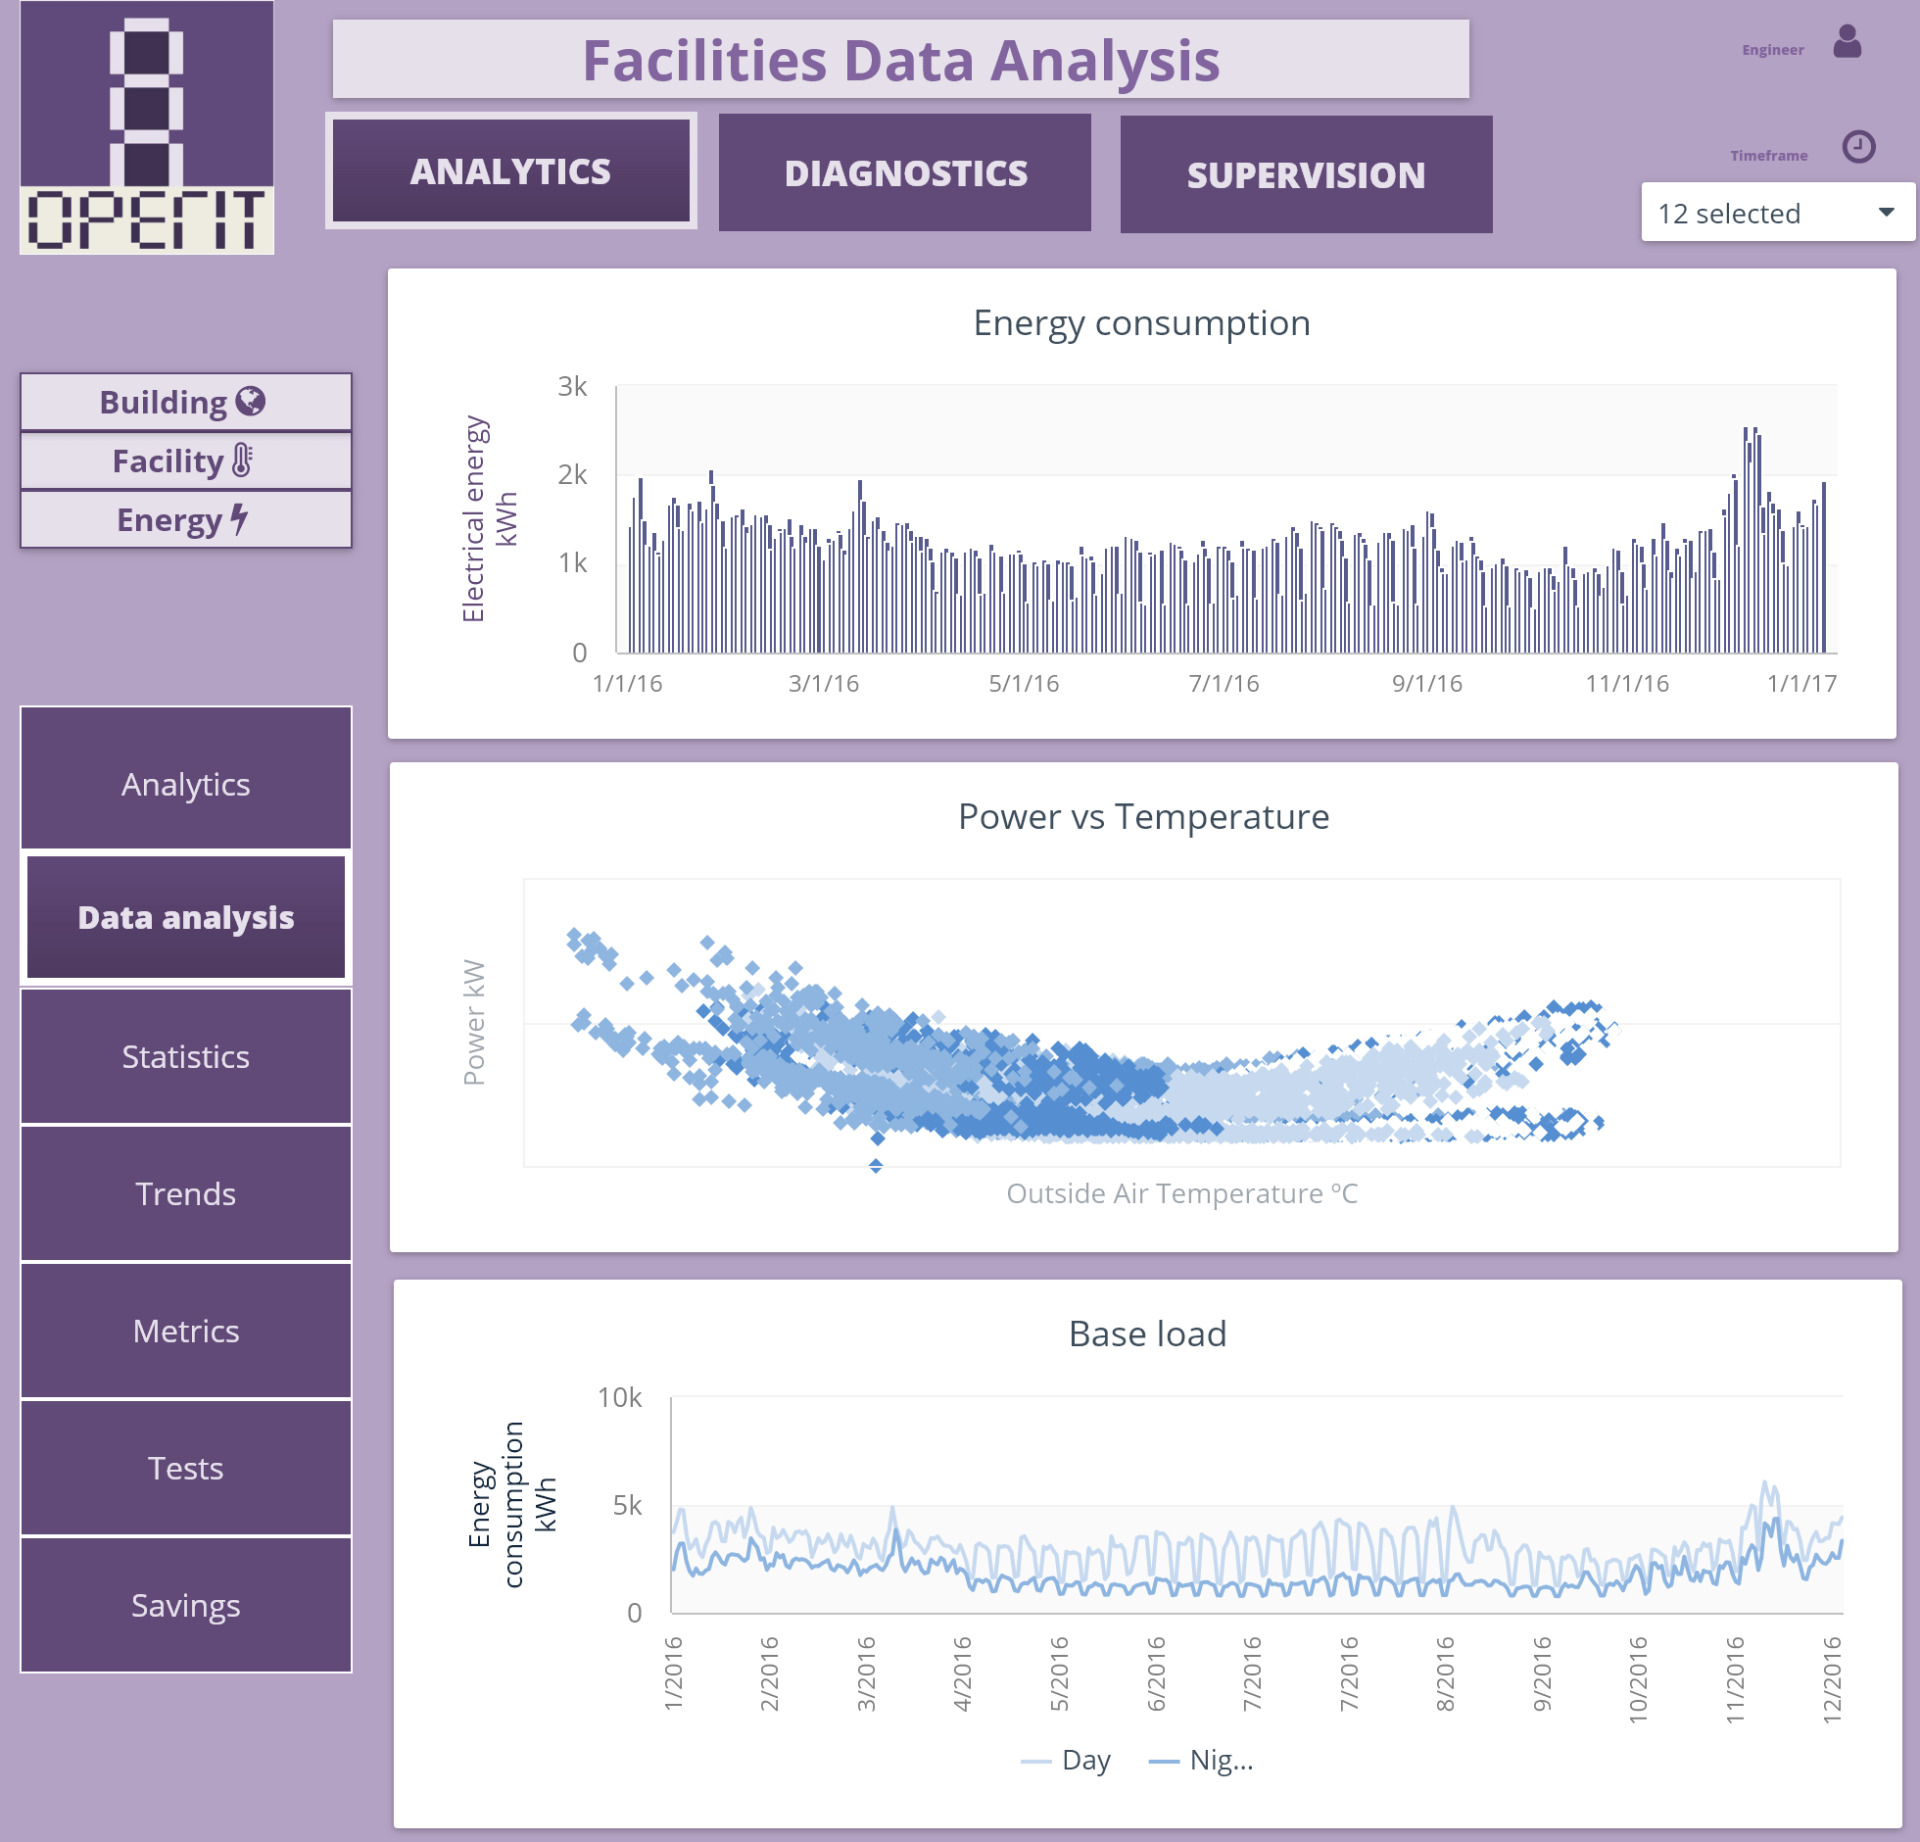The width and height of the screenshot is (1920, 1842).
Task: Switch to the DIAGNOSTICS tab
Action: coord(905,172)
